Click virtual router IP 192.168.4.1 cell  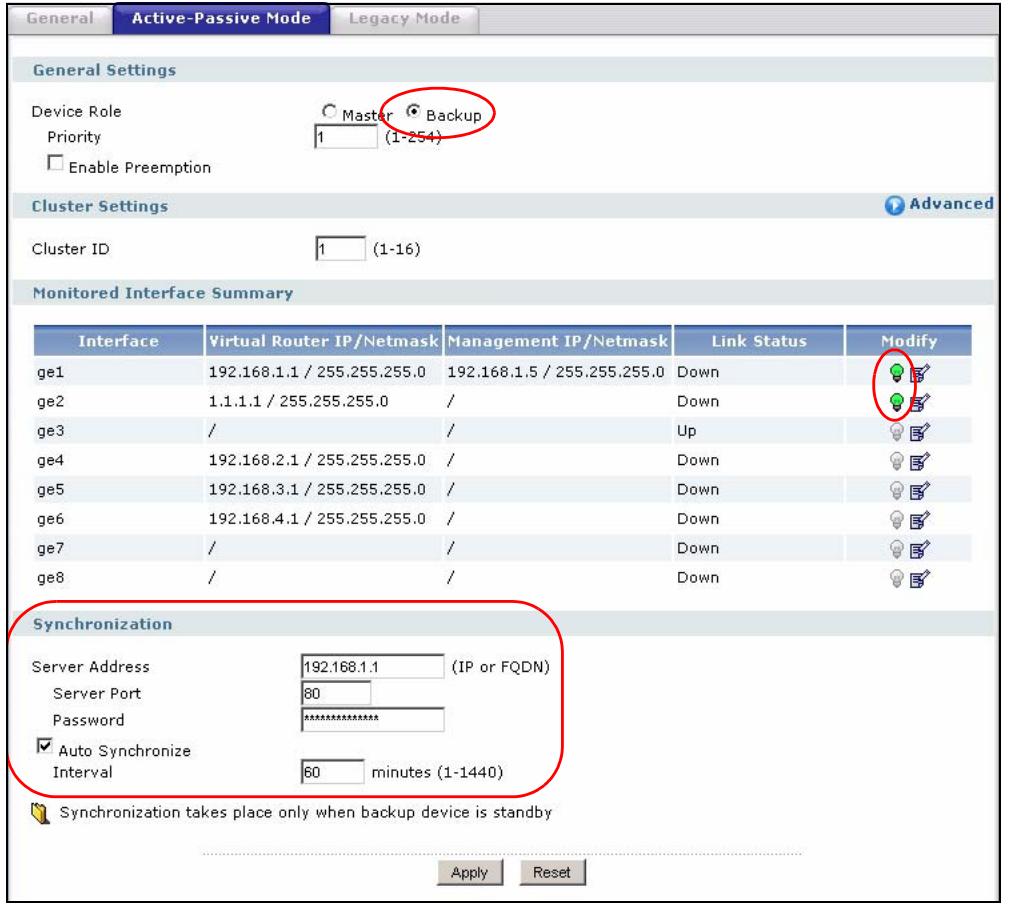317,519
